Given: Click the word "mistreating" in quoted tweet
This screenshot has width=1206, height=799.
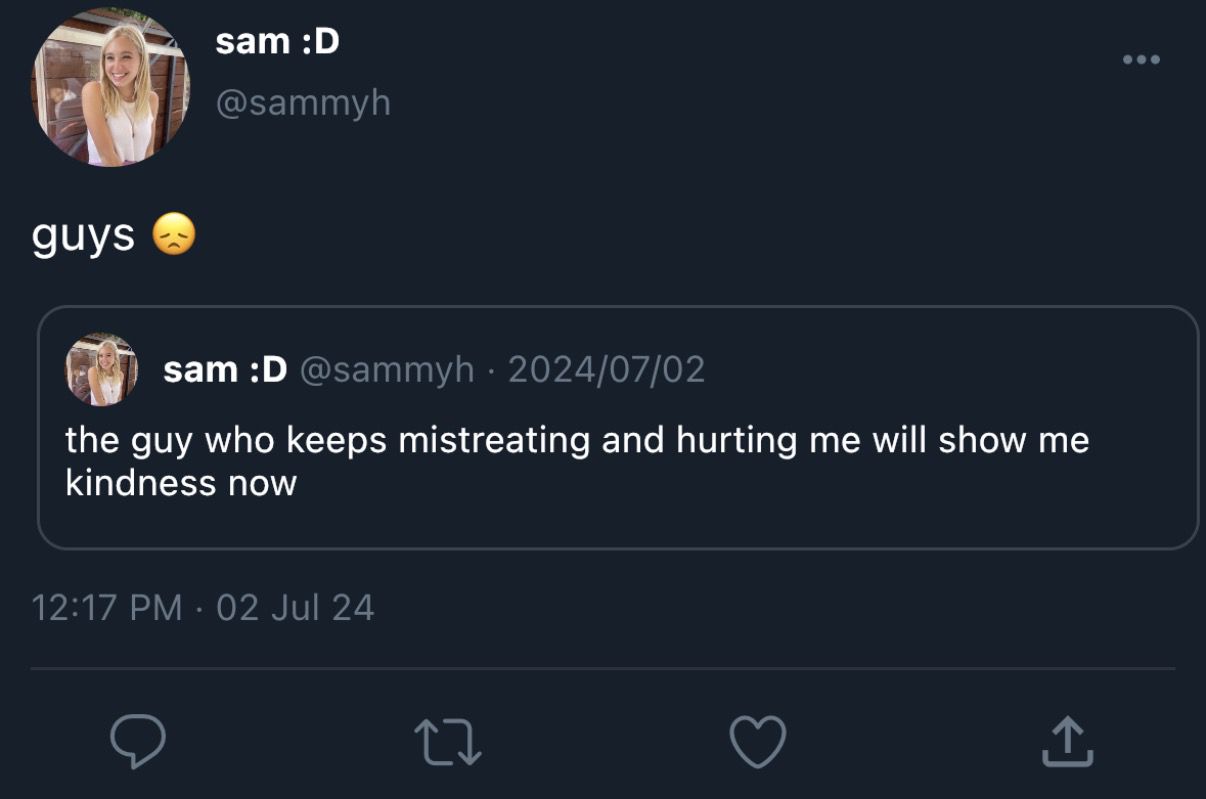Looking at the screenshot, I should [x=494, y=440].
